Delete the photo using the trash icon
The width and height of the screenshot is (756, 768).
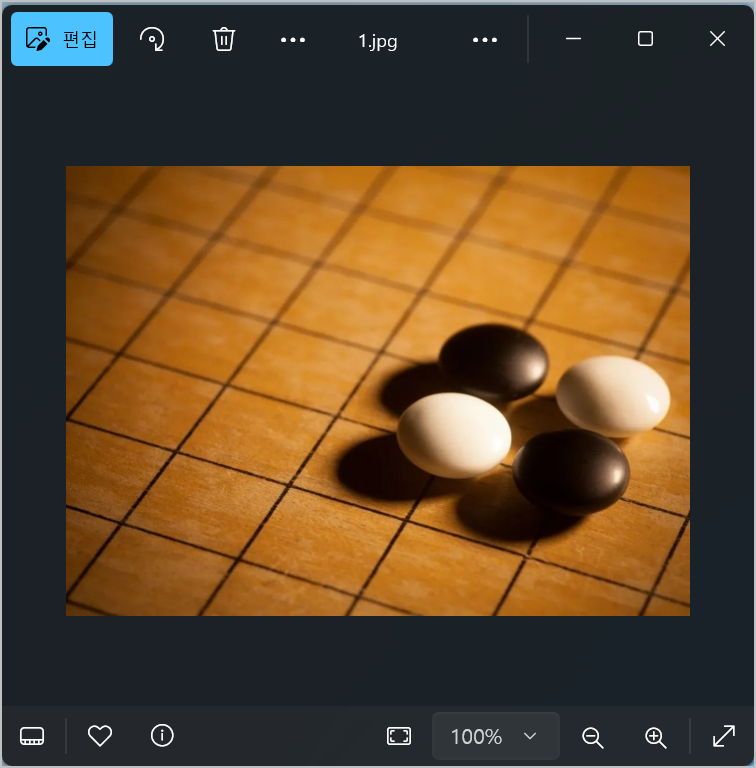tap(224, 39)
